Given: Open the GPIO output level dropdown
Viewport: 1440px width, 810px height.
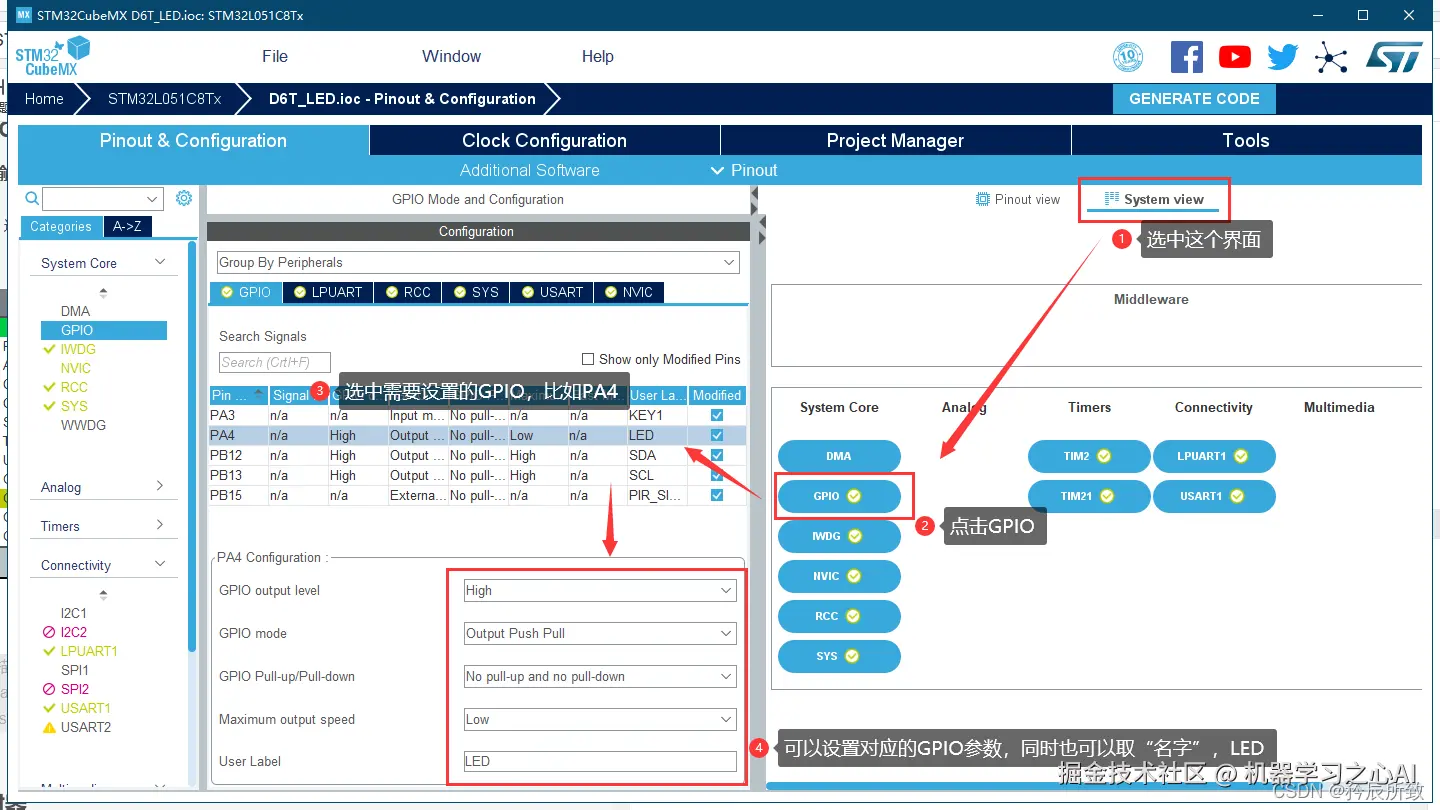Looking at the screenshot, I should point(600,591).
